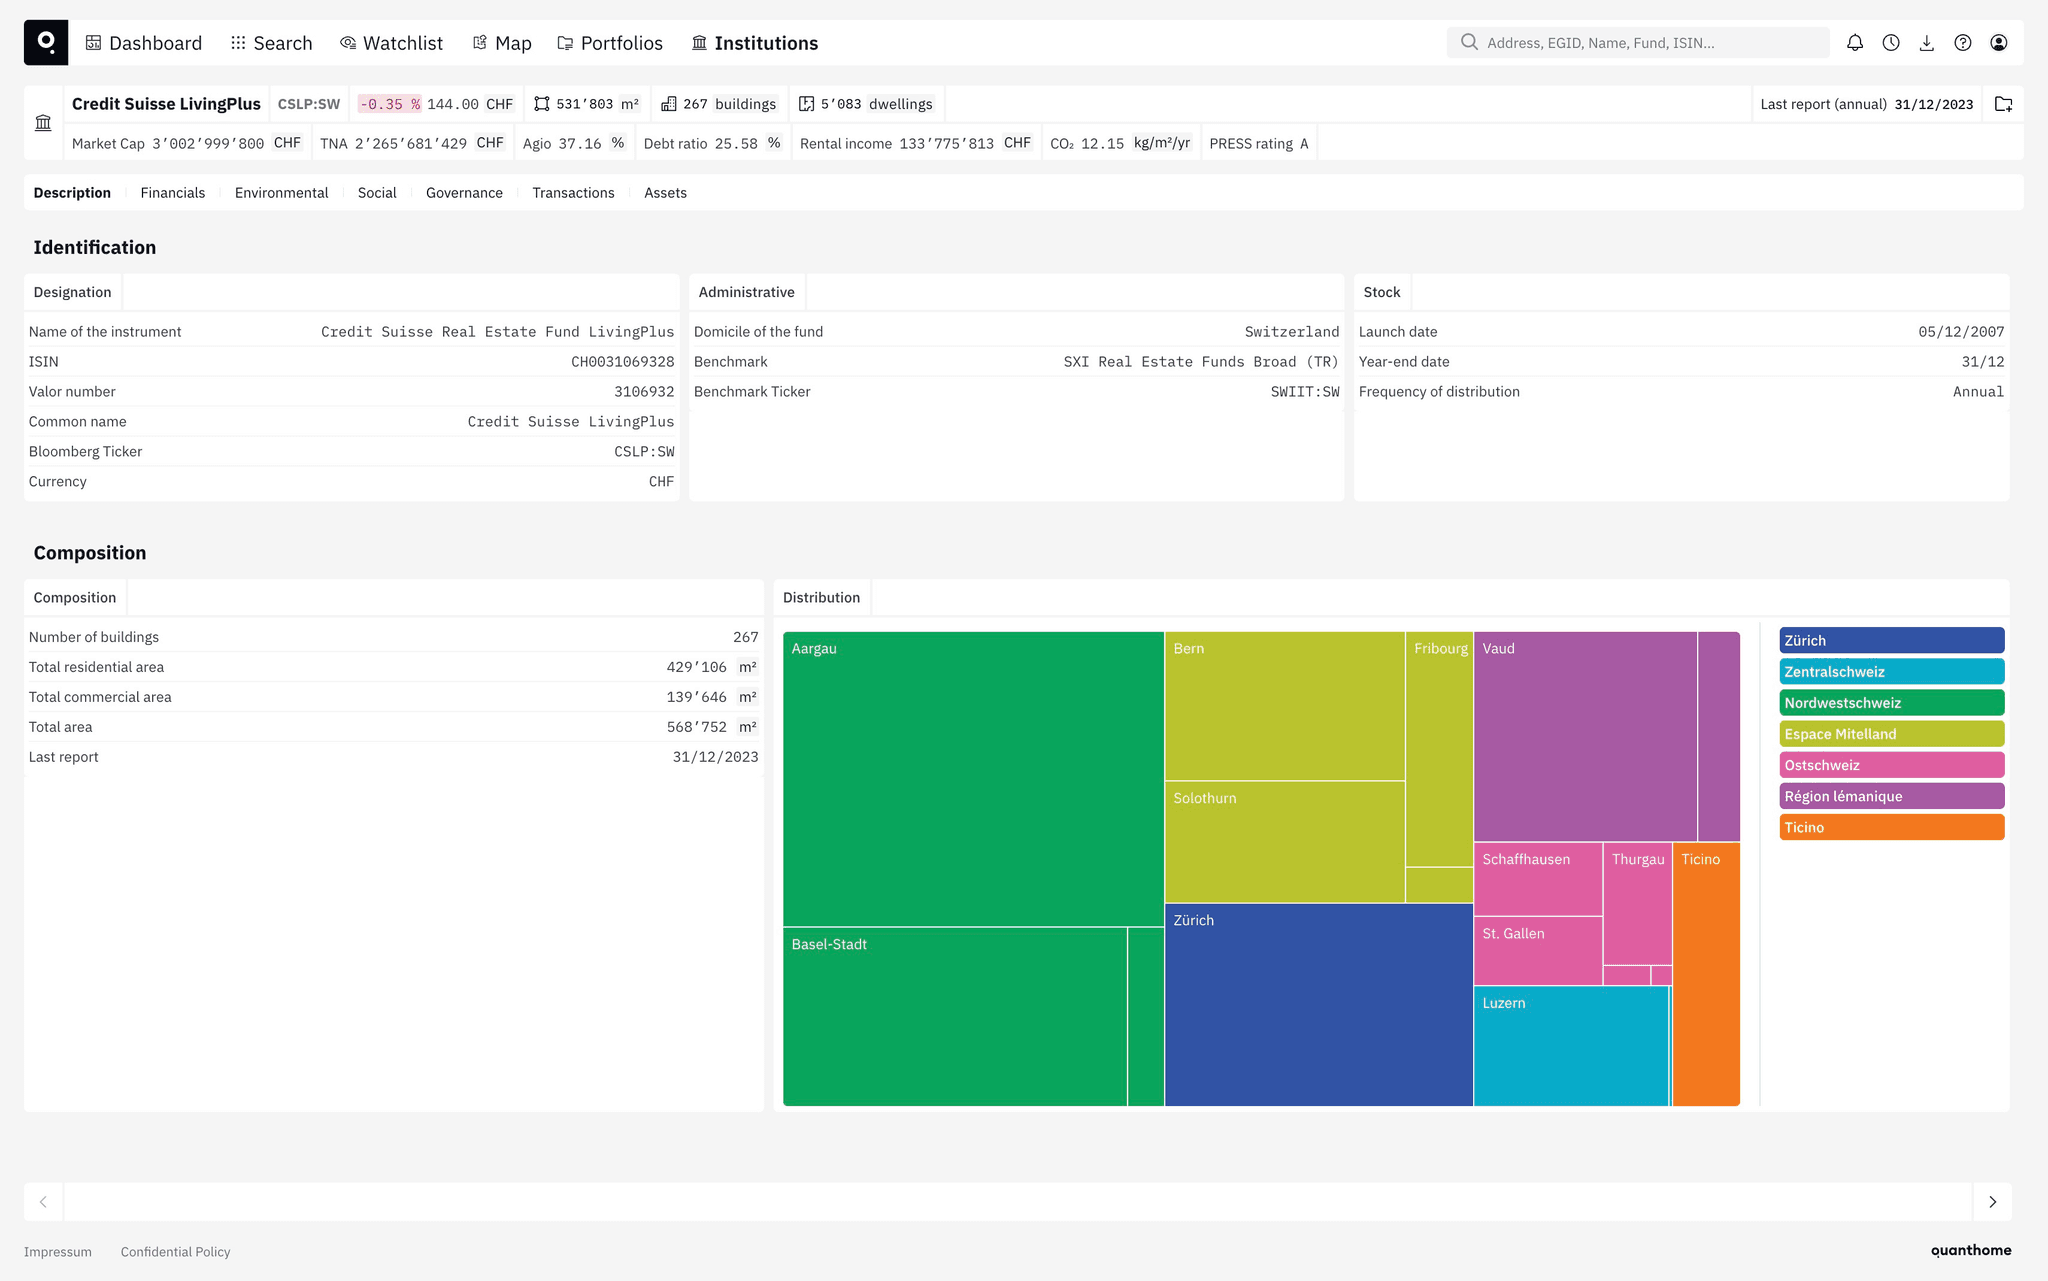2048x1281 pixels.
Task: Select the Composition panel tab
Action: (x=75, y=597)
